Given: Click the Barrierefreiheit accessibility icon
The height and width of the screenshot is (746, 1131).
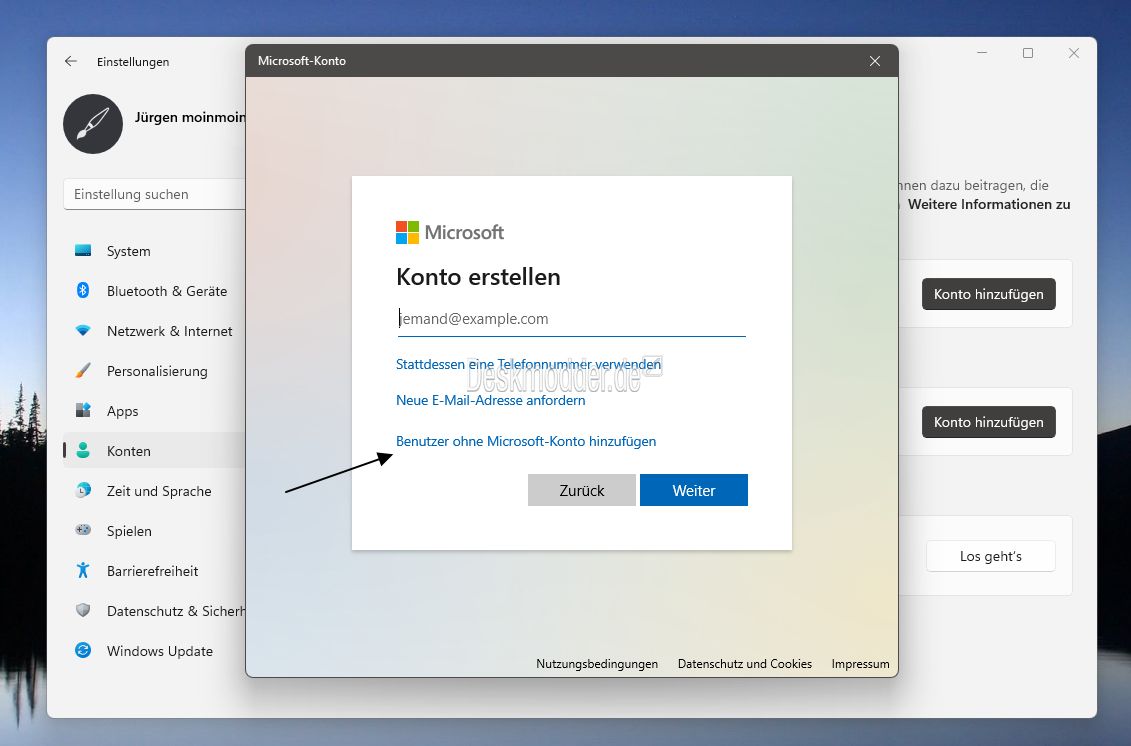Looking at the screenshot, I should tap(83, 570).
